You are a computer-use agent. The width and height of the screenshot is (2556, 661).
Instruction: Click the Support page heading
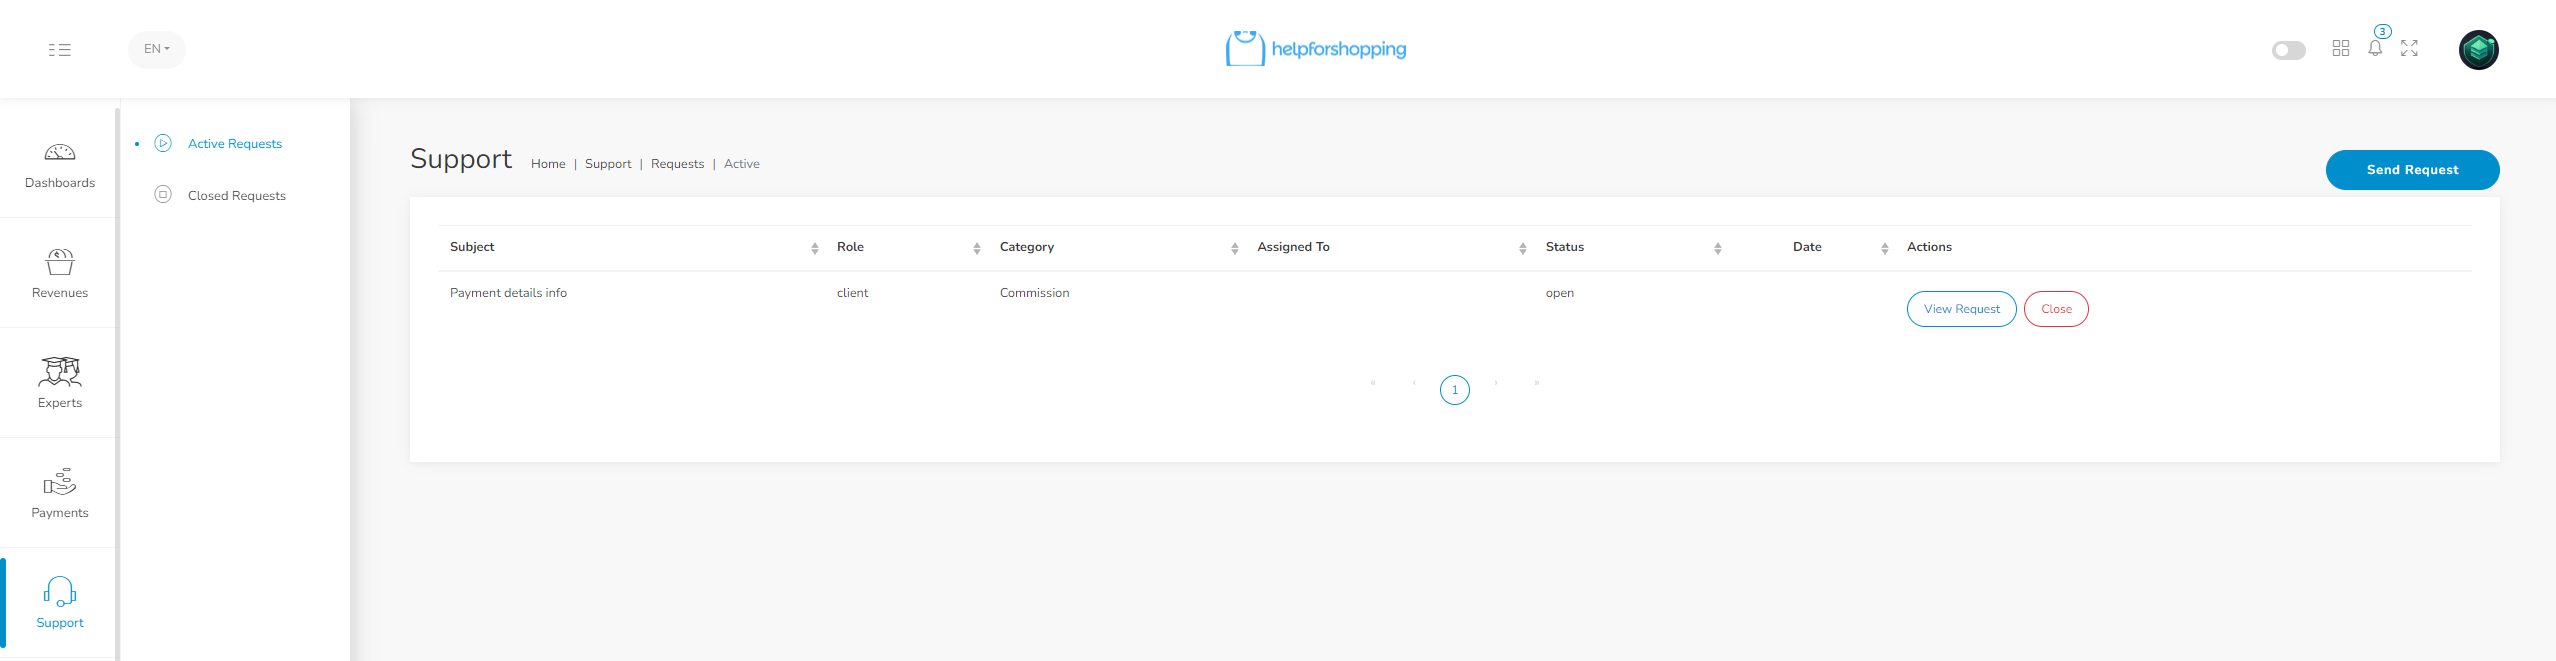tap(461, 159)
